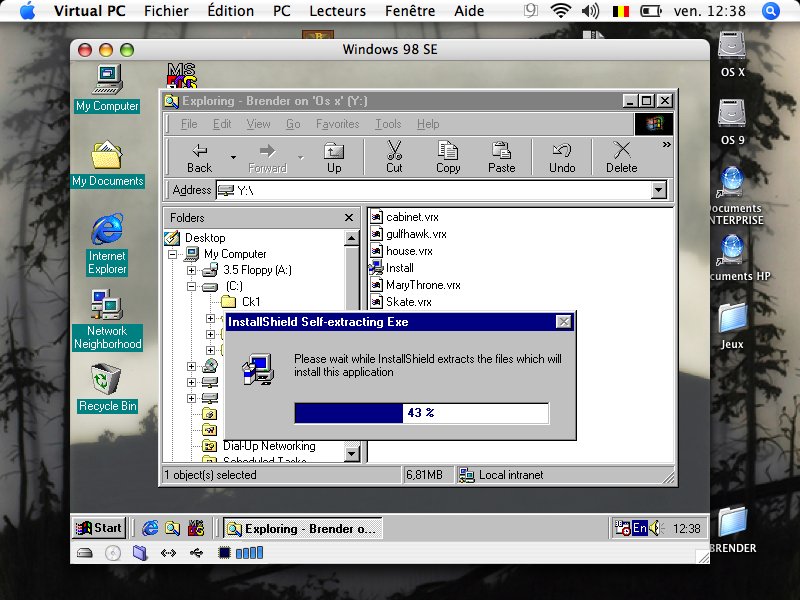Launch Windows Explorer from Quick Launch

point(172,528)
